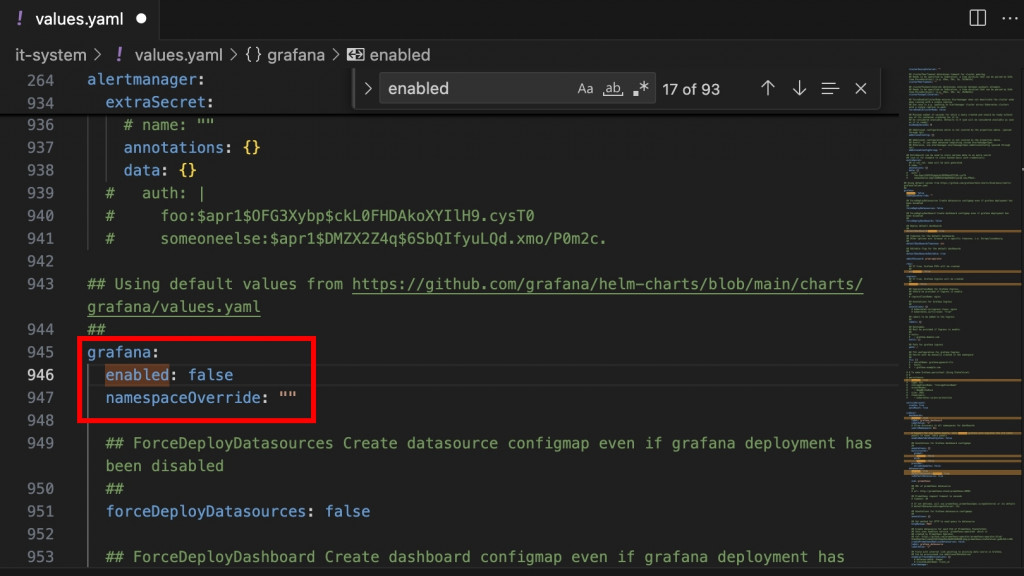Click the grafana/values.yaml link continuation
This screenshot has width=1024, height=576.
(174, 307)
